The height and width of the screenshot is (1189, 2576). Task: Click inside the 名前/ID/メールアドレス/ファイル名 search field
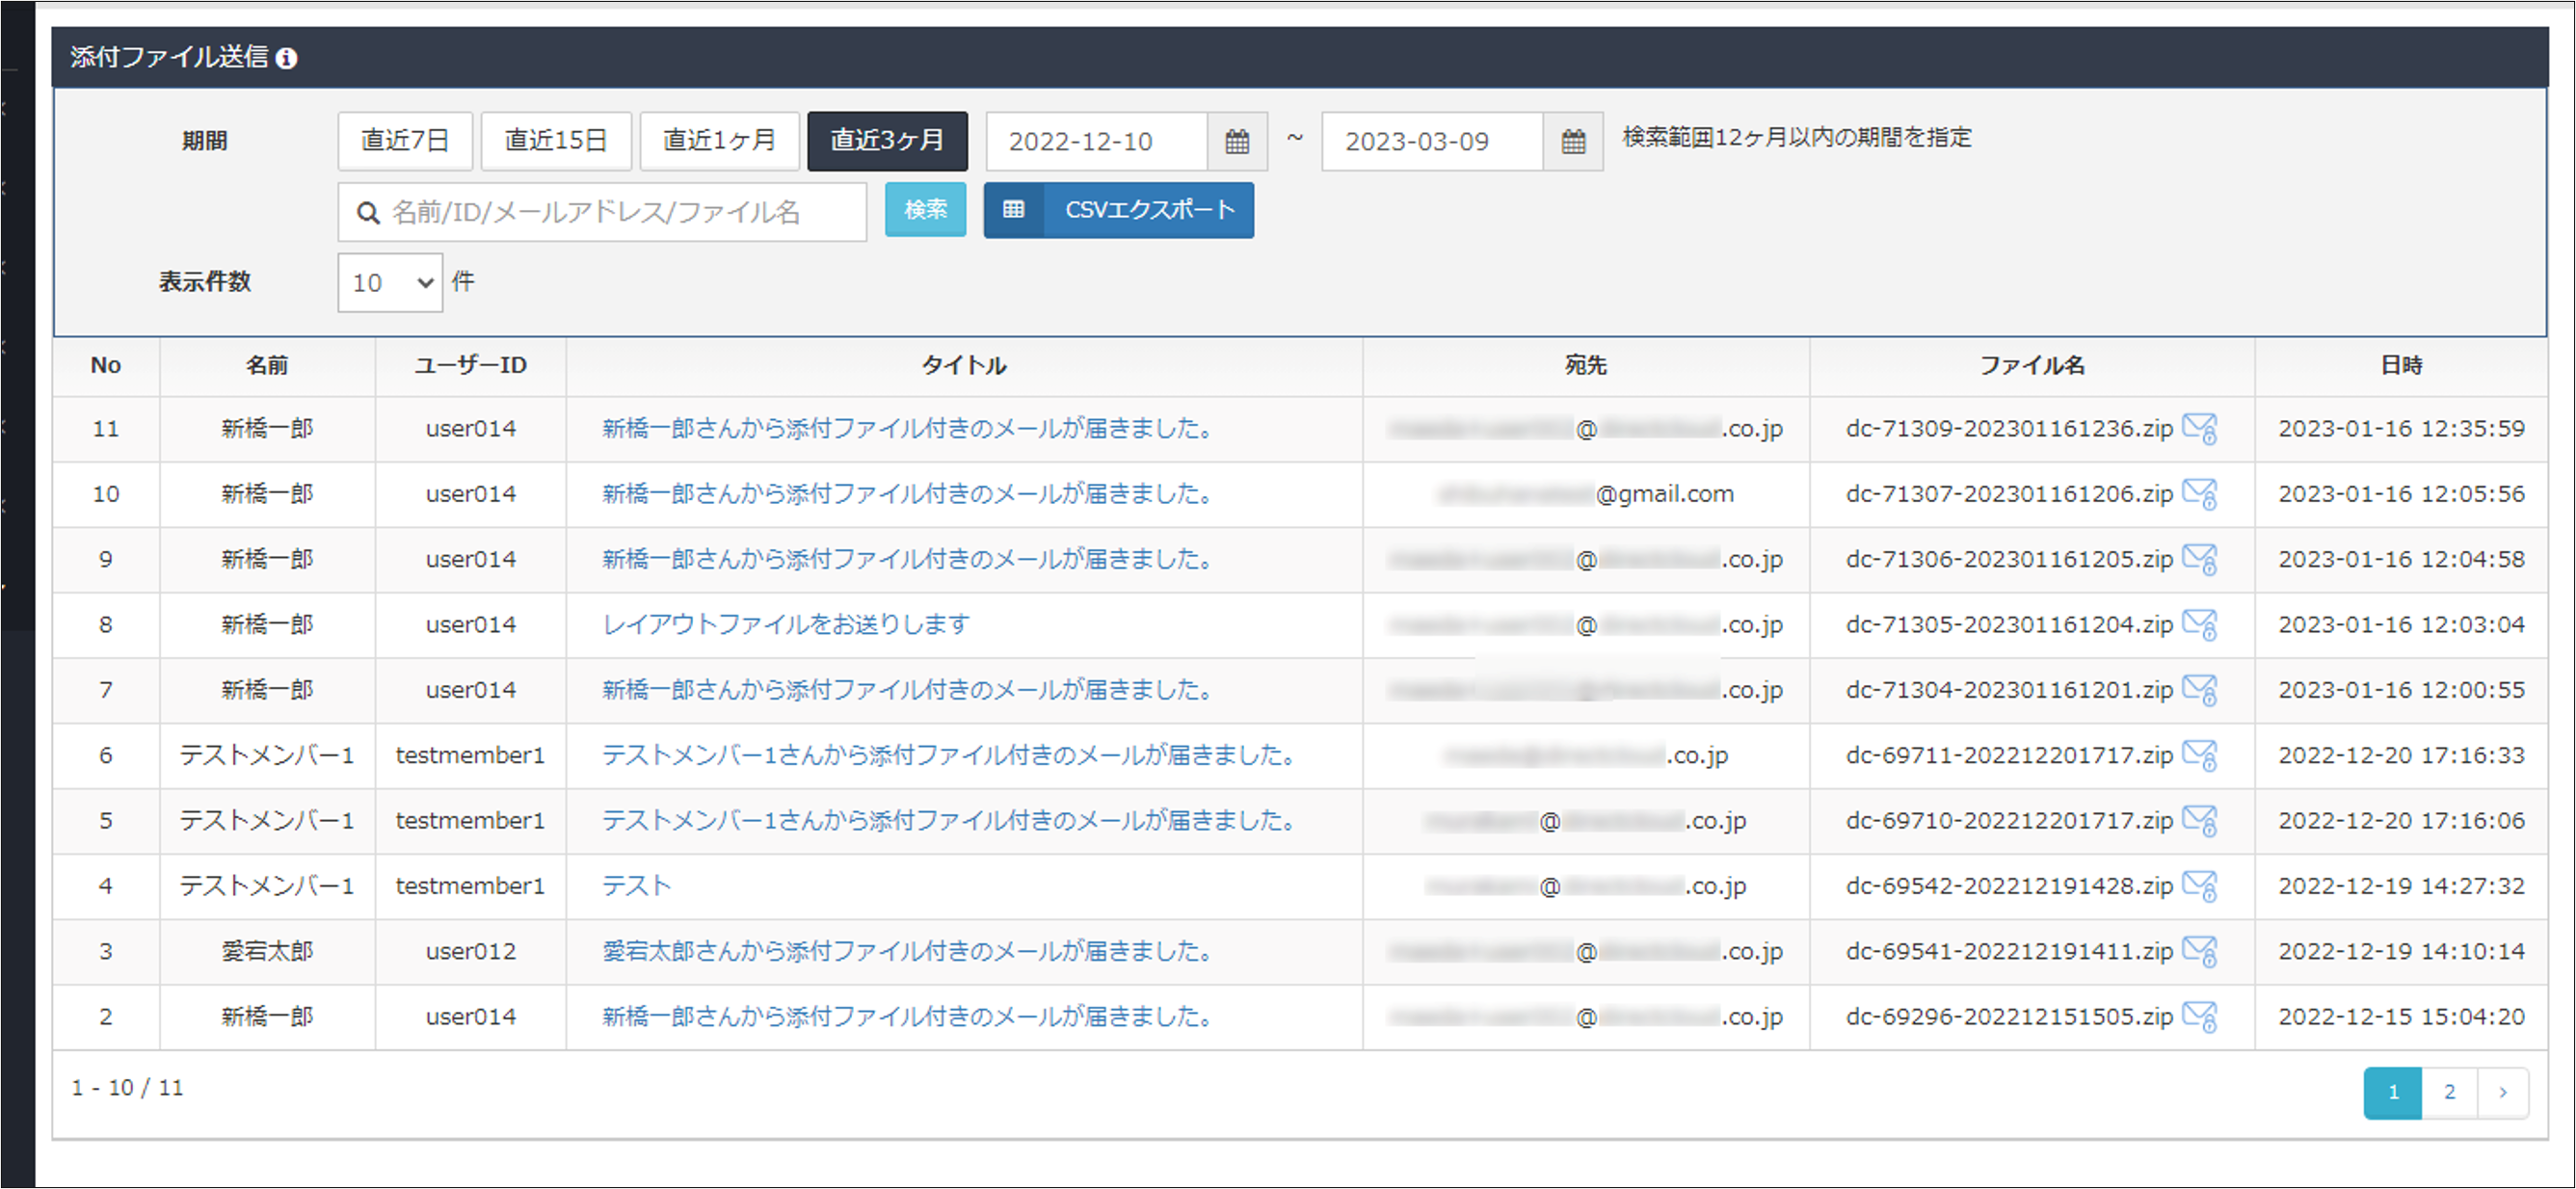pyautogui.click(x=620, y=212)
